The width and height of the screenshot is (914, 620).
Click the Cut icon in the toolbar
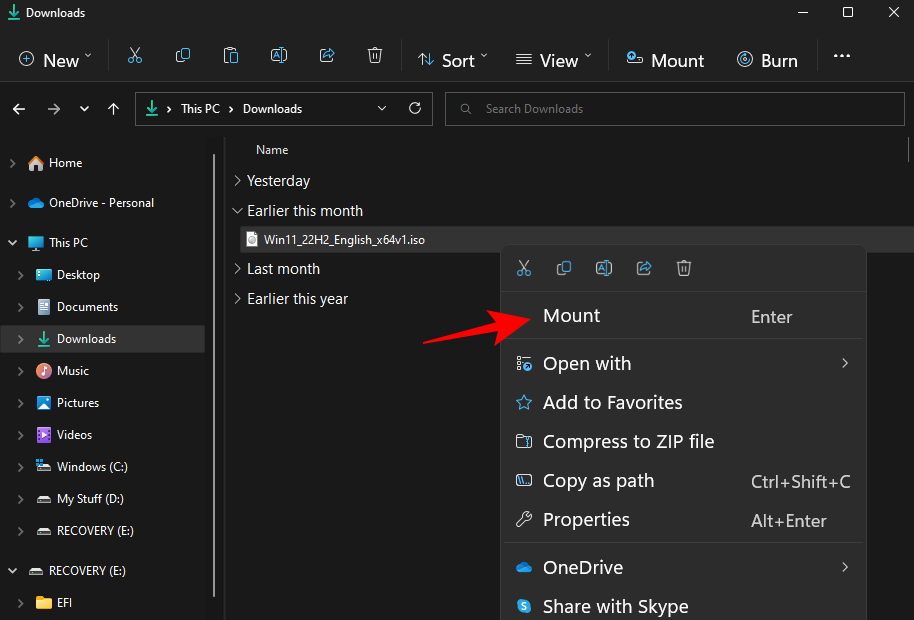[135, 57]
